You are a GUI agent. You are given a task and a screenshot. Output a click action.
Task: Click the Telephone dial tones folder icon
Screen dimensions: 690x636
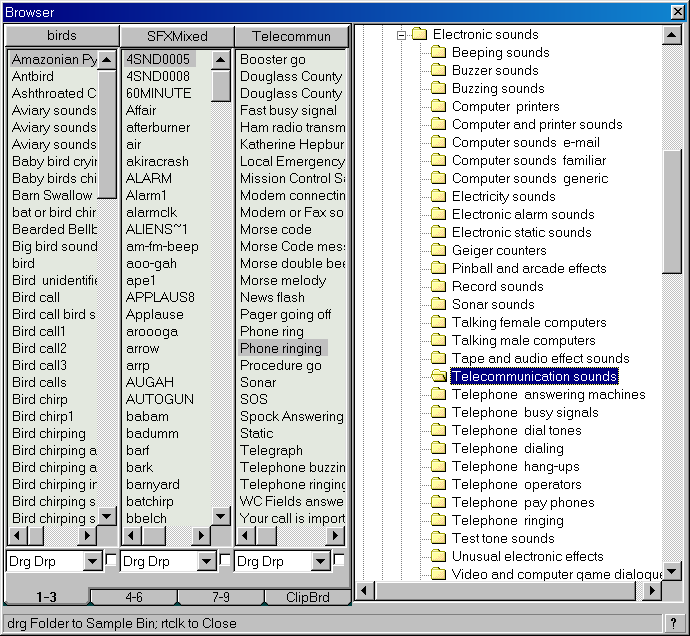438,431
